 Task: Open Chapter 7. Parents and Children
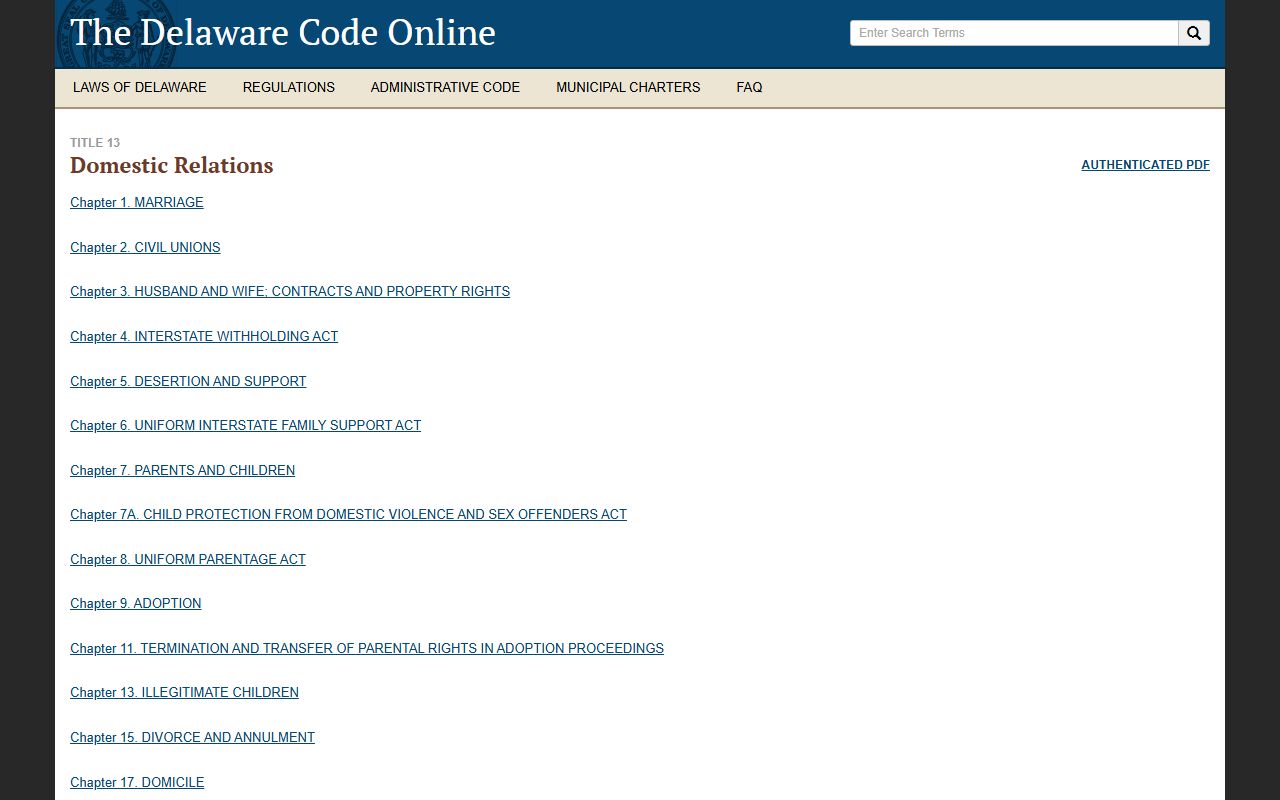pos(182,470)
